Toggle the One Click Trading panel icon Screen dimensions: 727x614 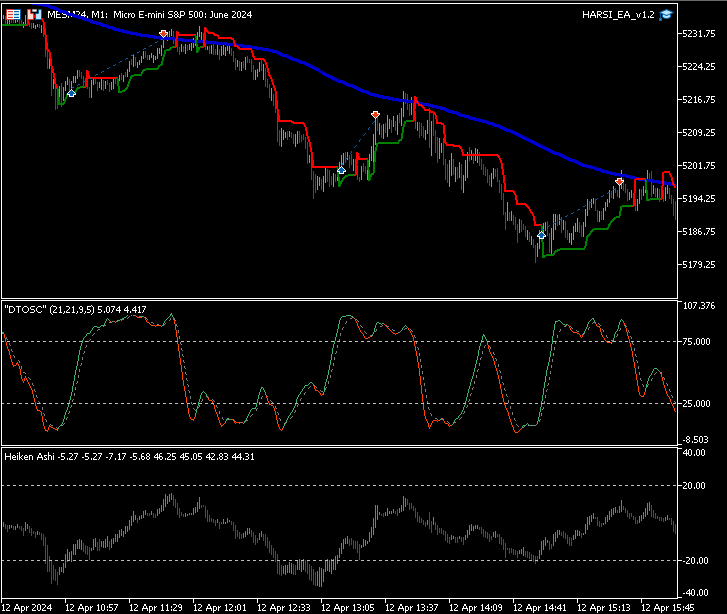pyautogui.click(x=34, y=15)
